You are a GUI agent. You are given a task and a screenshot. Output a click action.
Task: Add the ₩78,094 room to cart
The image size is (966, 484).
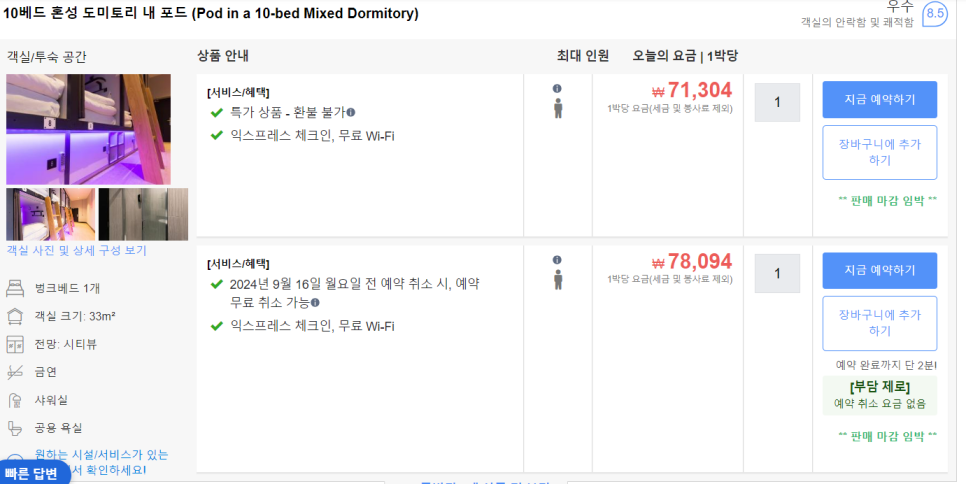pos(880,323)
